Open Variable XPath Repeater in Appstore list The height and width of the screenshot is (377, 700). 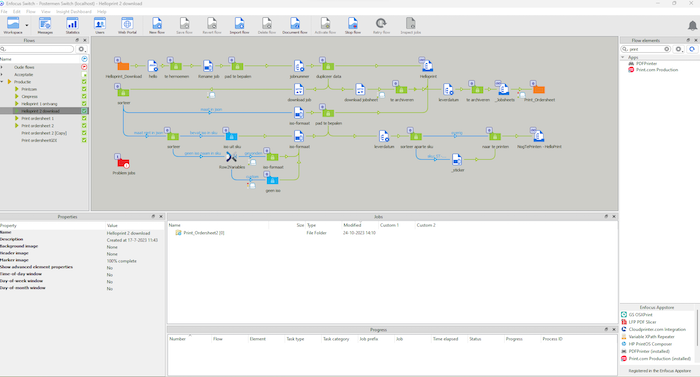coord(651,337)
